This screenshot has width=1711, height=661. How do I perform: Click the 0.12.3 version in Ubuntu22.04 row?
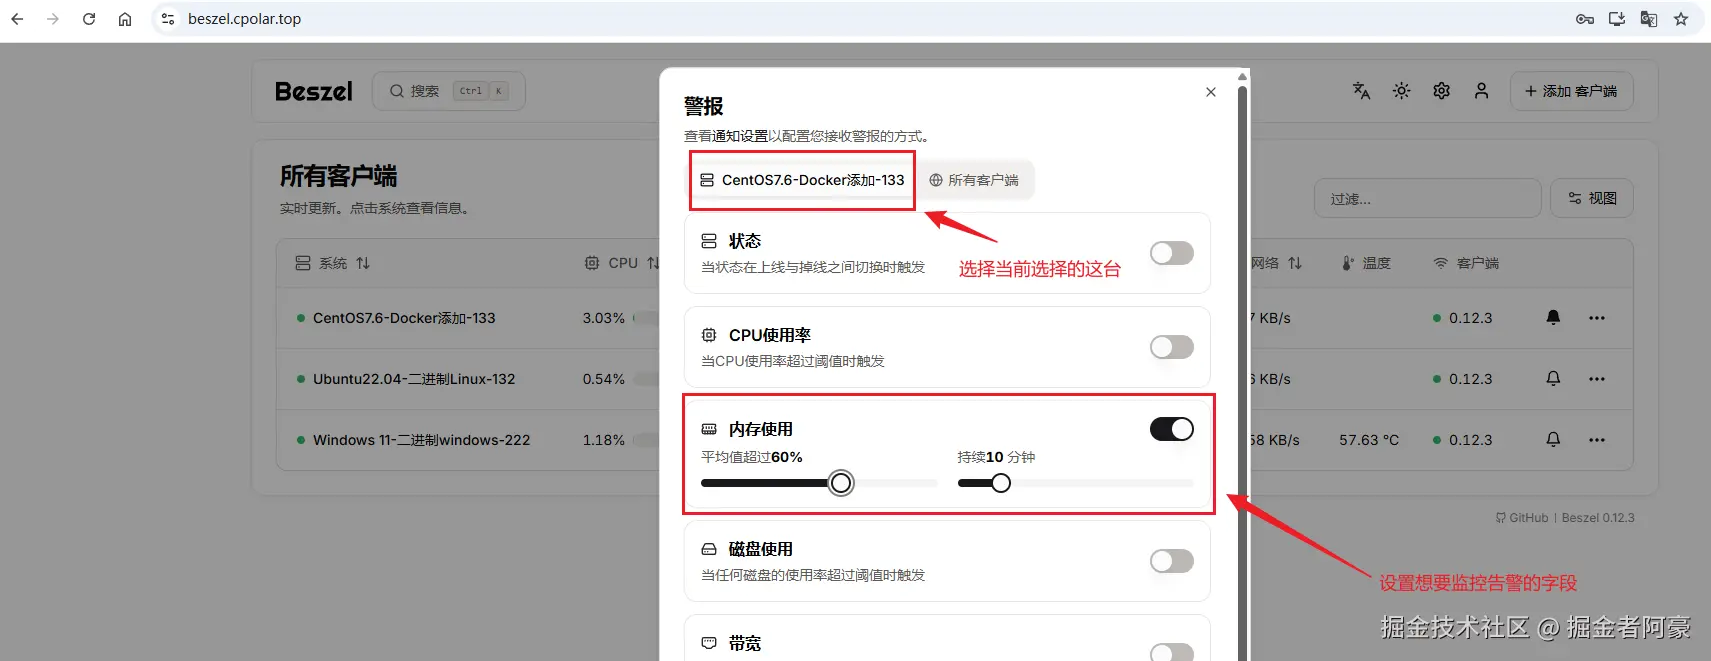point(1470,379)
